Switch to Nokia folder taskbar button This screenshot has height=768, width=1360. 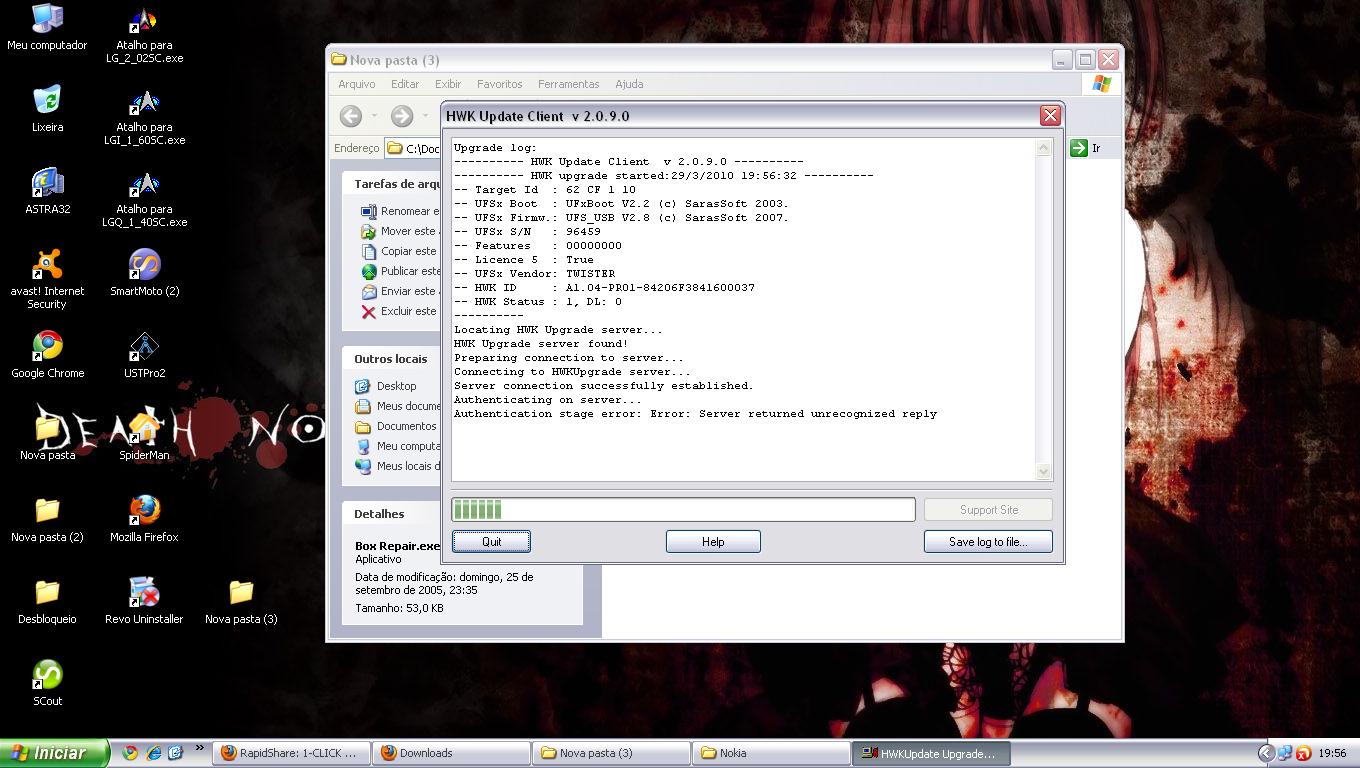coord(771,753)
